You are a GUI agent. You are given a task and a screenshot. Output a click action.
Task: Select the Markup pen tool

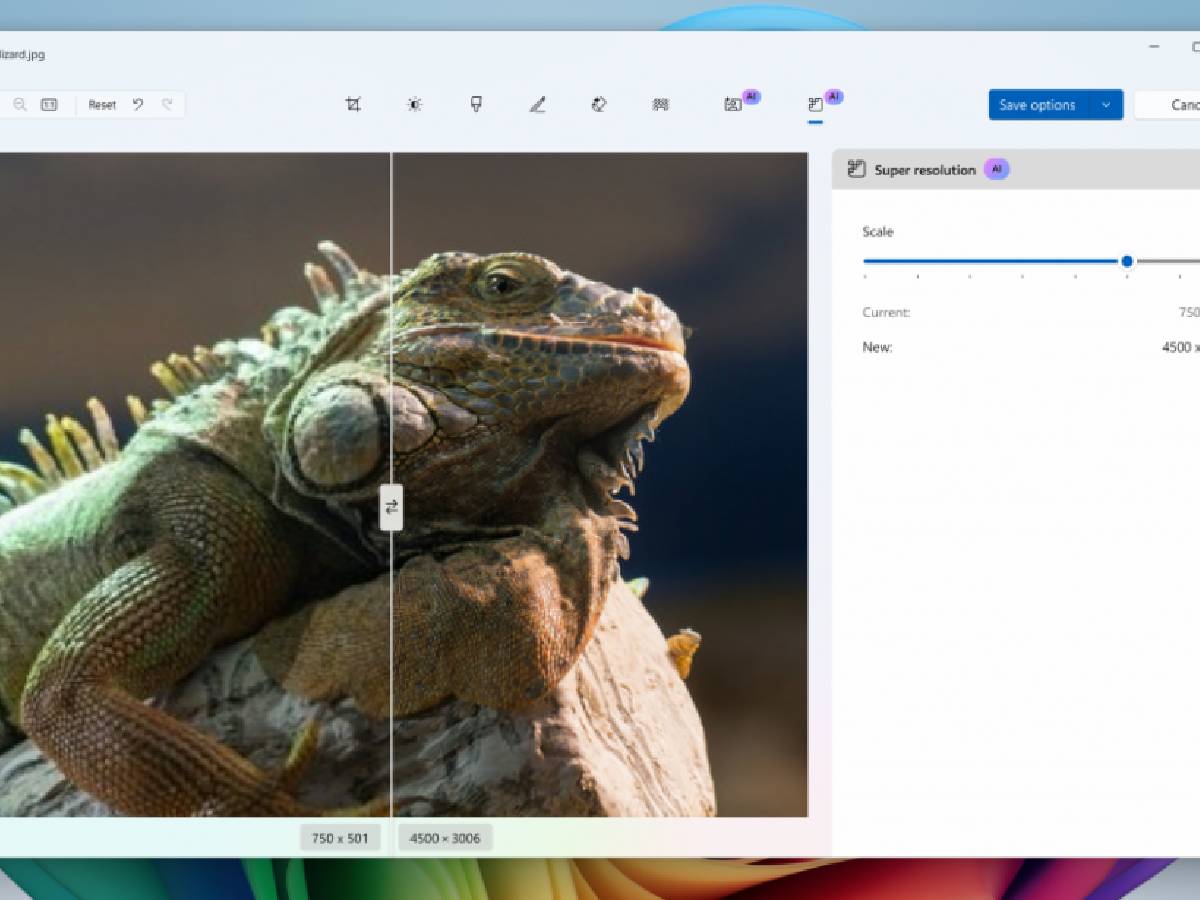point(538,104)
